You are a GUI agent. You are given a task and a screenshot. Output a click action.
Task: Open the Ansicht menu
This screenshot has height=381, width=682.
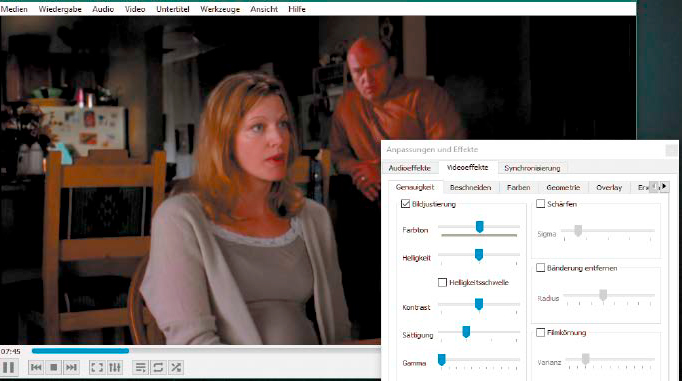click(264, 9)
